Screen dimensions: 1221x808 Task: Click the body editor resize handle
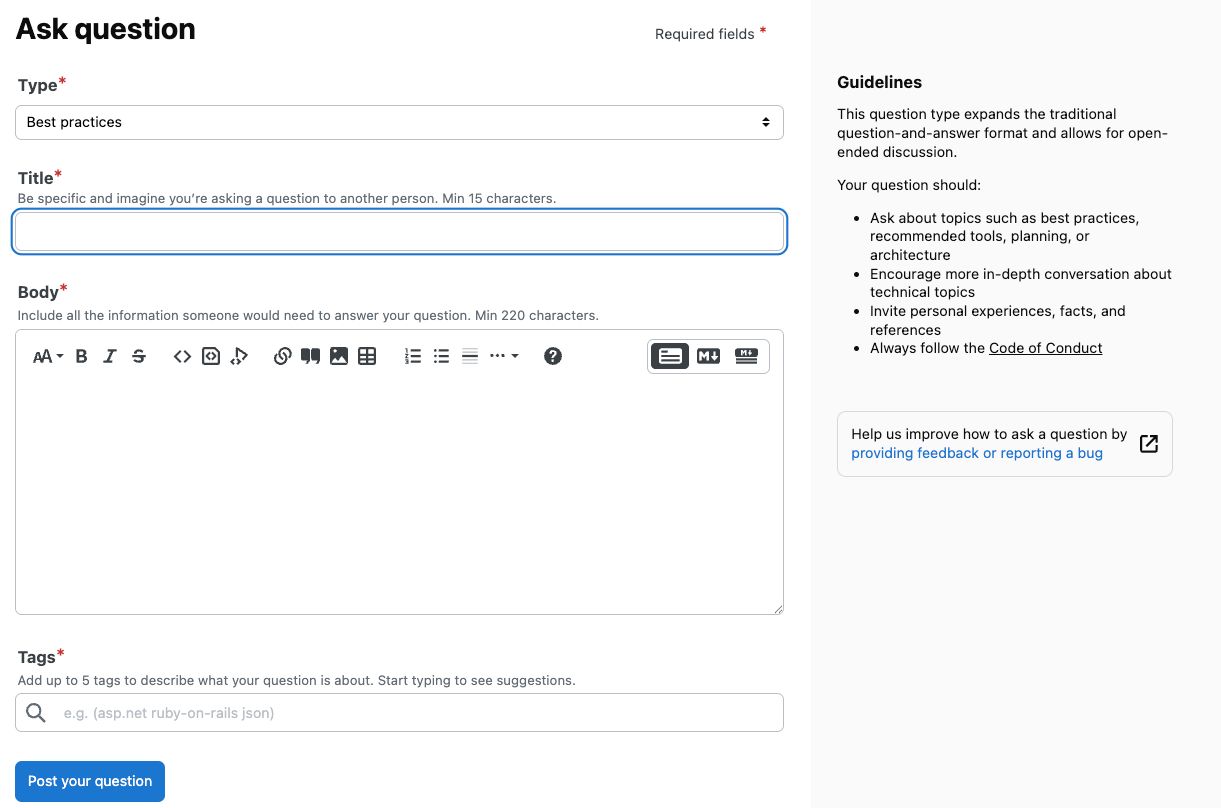pos(777,608)
